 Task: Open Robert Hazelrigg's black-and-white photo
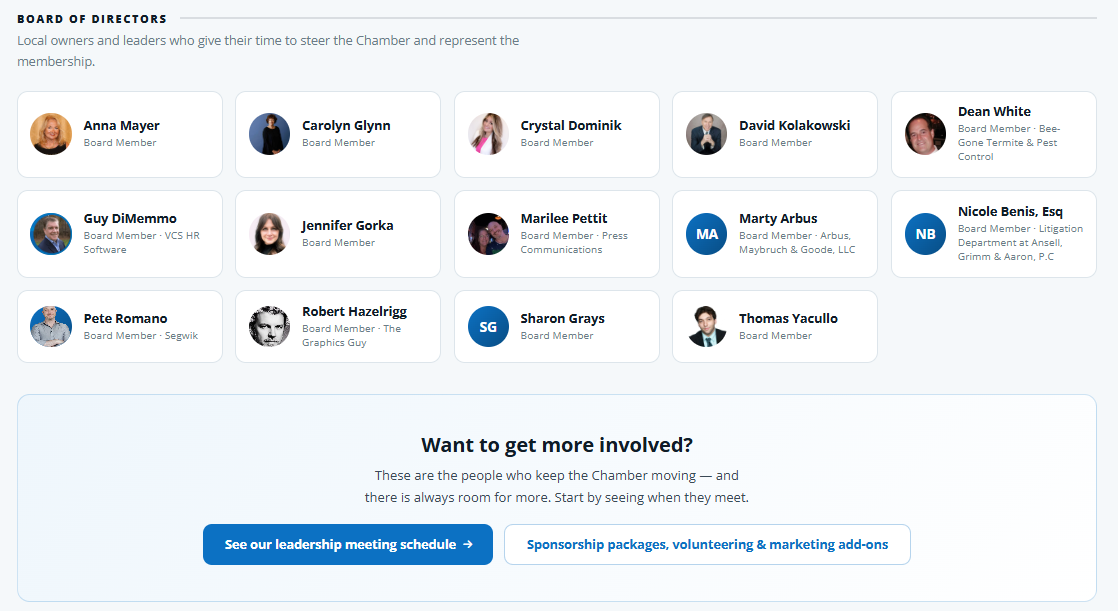tap(270, 327)
